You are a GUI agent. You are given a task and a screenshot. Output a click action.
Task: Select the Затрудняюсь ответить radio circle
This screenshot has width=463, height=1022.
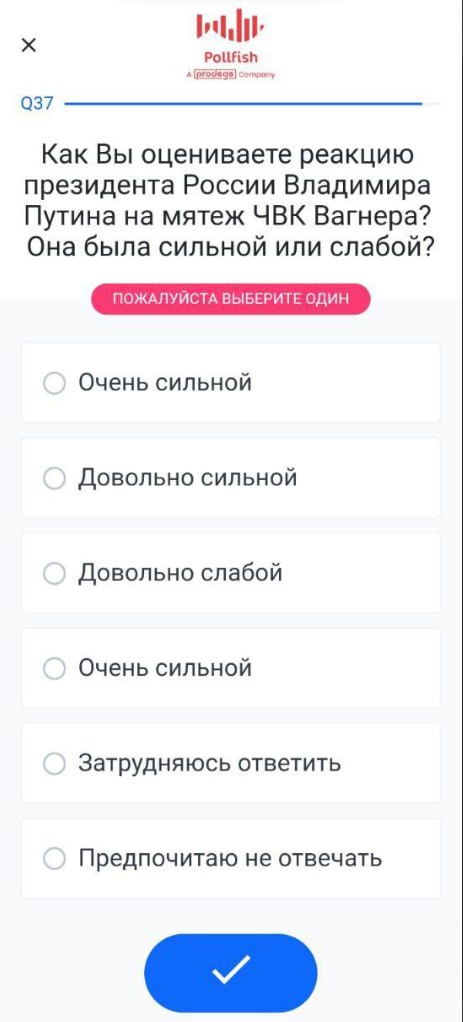(x=54, y=763)
